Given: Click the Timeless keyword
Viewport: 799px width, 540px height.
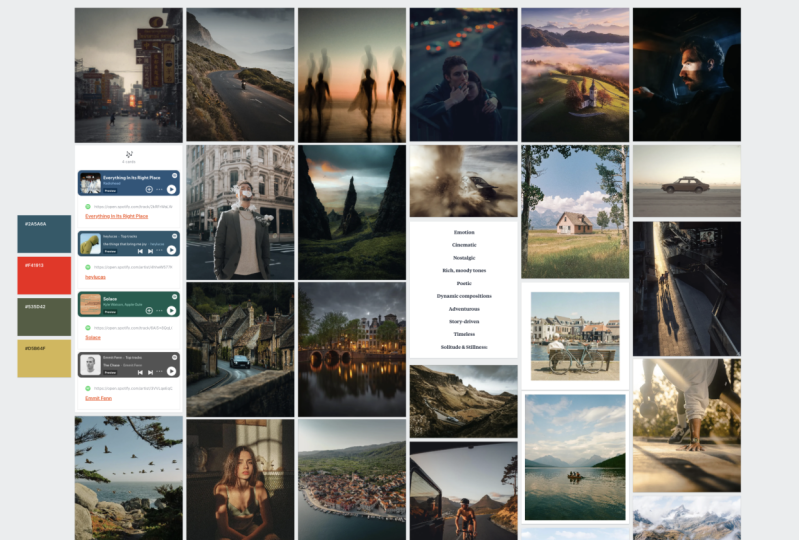Looking at the screenshot, I should (x=464, y=334).
